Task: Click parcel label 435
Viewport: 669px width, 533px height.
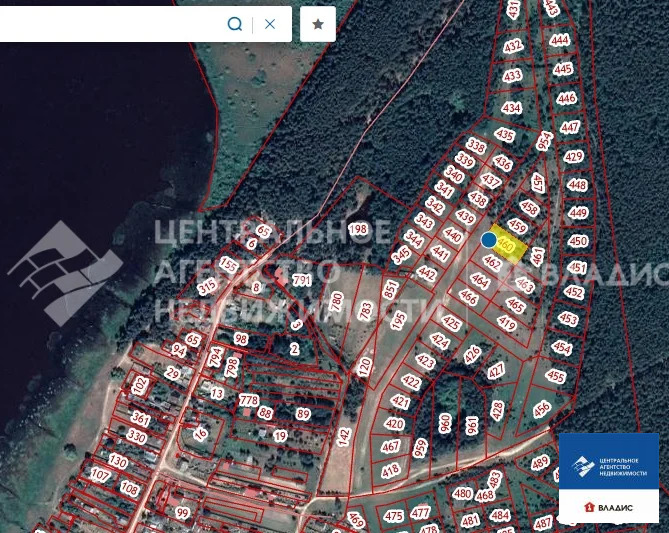Action: point(505,135)
